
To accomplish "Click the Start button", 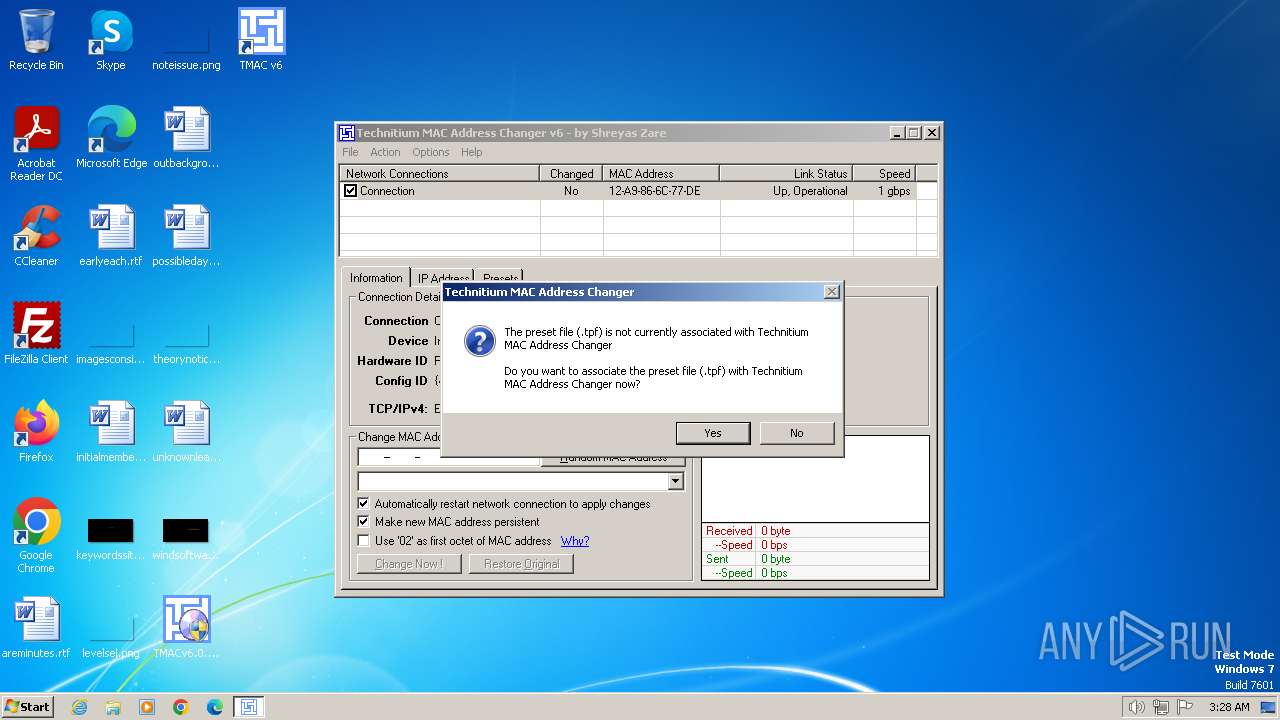I will pyautogui.click(x=28, y=707).
